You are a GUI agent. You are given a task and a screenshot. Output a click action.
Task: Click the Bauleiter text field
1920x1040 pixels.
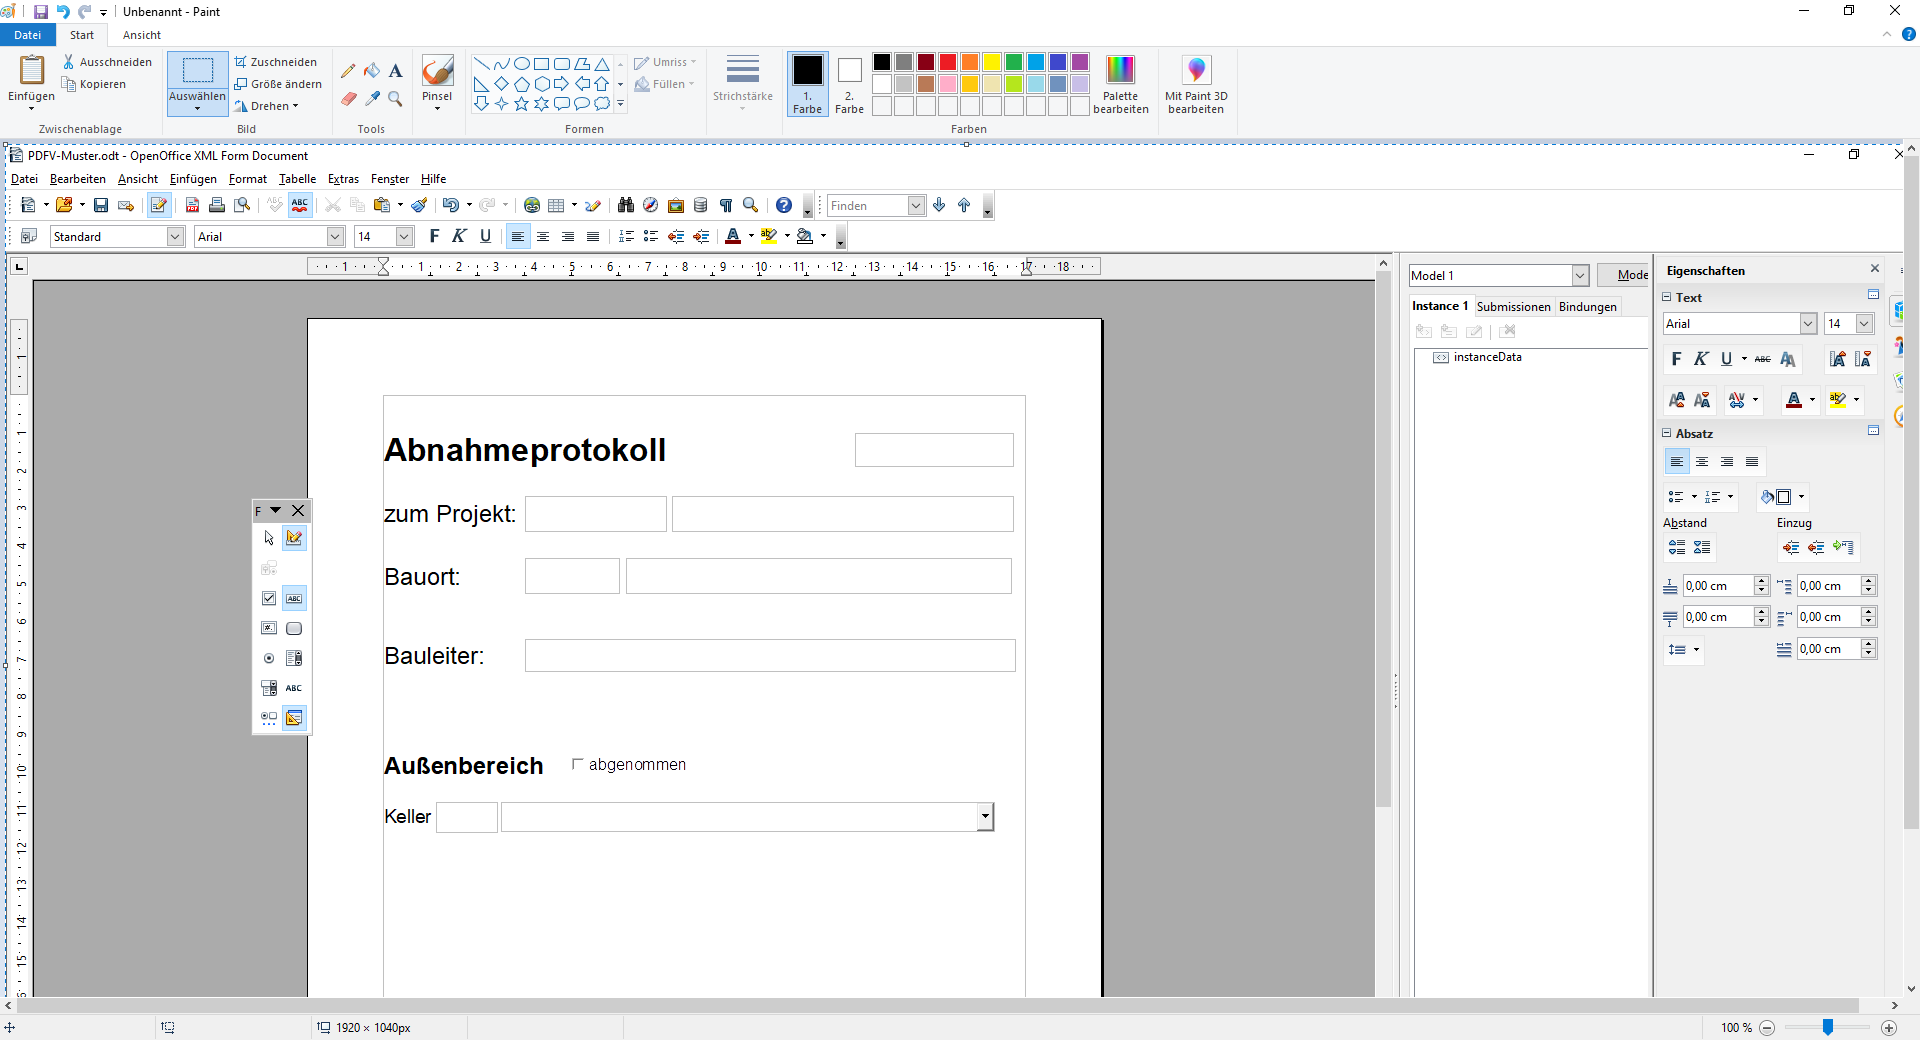coord(770,656)
